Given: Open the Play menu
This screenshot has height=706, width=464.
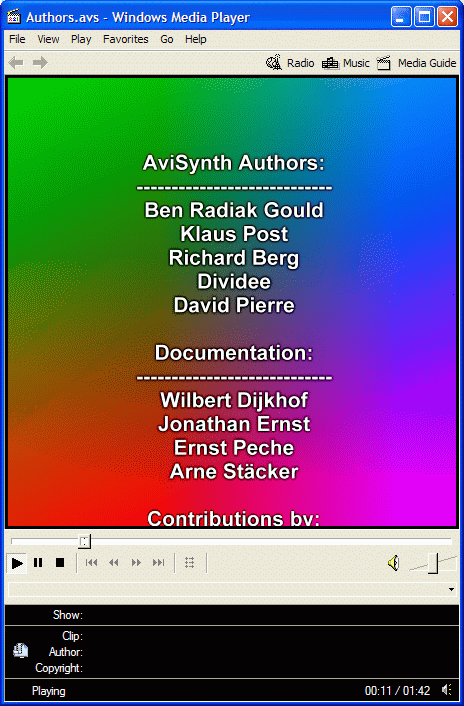Looking at the screenshot, I should tap(81, 39).
